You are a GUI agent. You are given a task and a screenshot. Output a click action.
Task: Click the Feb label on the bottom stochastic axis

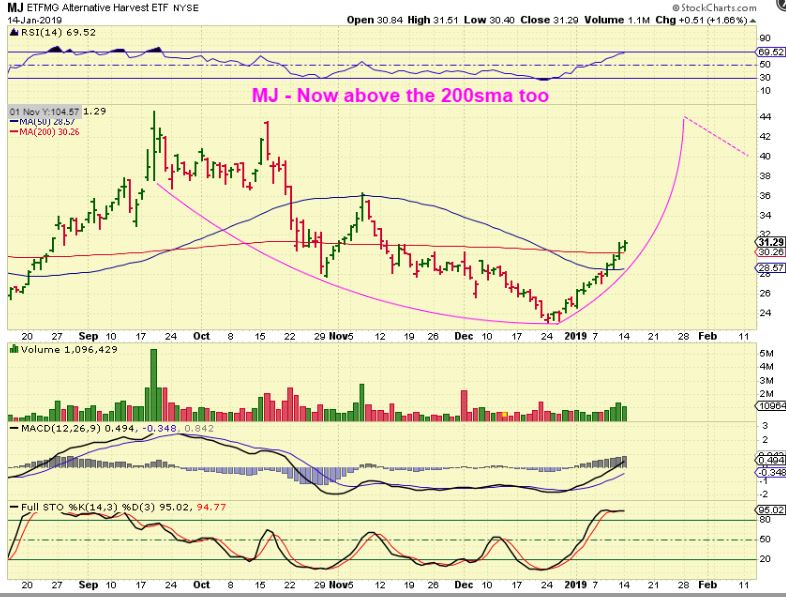(x=707, y=584)
